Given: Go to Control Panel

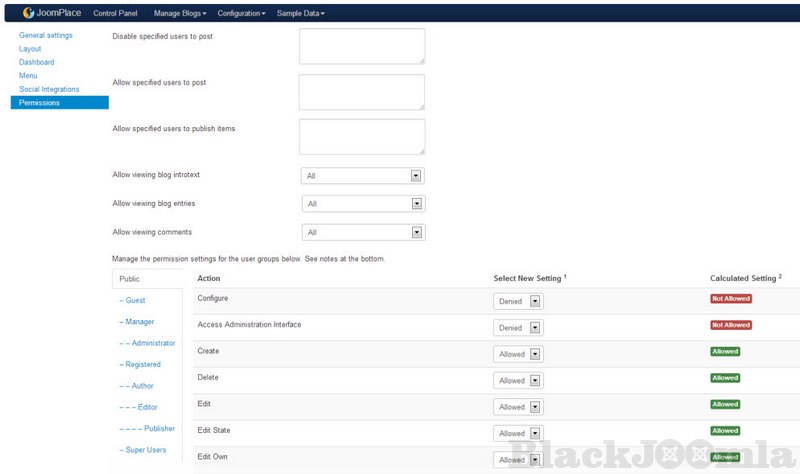Looking at the screenshot, I should pyautogui.click(x=117, y=14).
